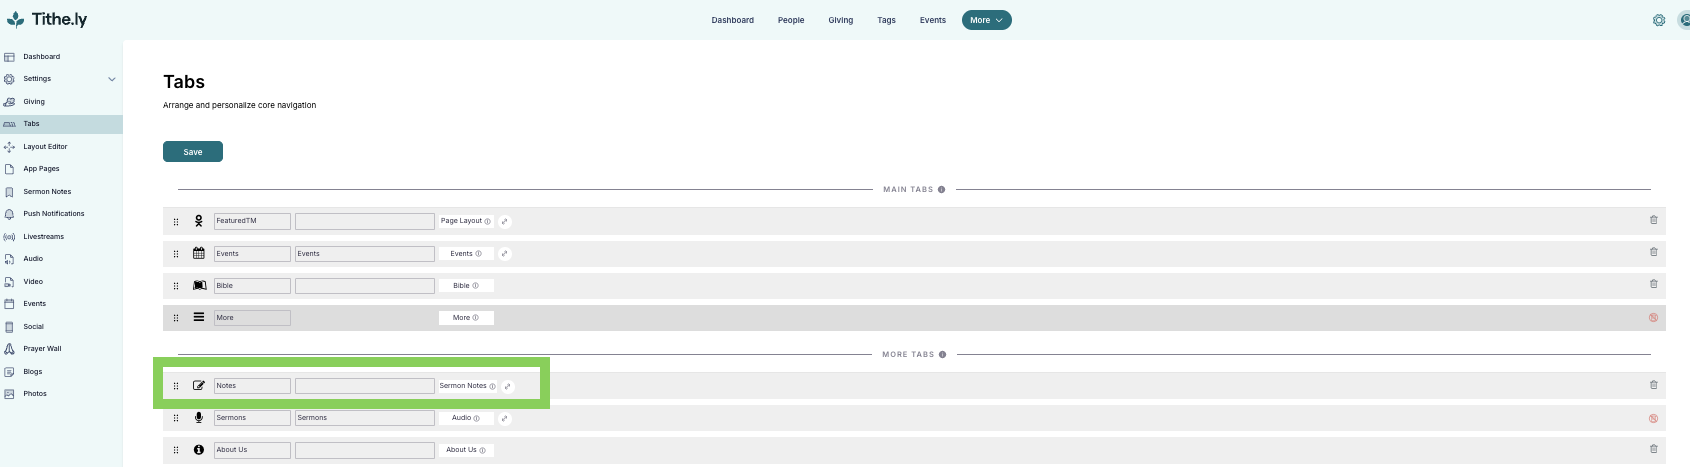Open the More dropdown in top navigation
The width and height of the screenshot is (1690, 467).
pyautogui.click(x=987, y=20)
